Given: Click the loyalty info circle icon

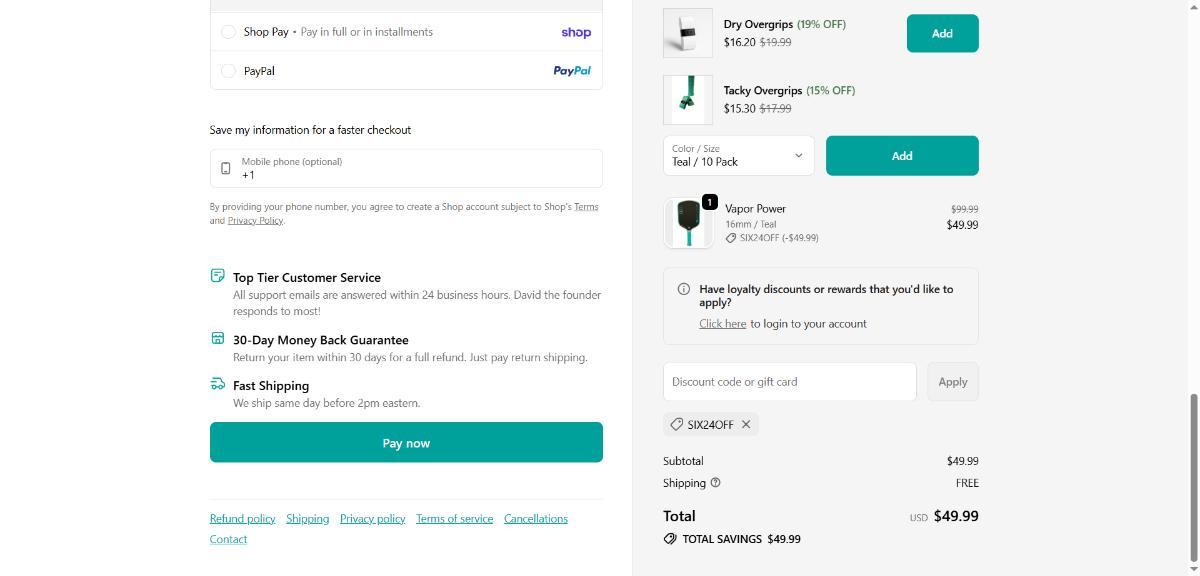Looking at the screenshot, I should pos(684,289).
